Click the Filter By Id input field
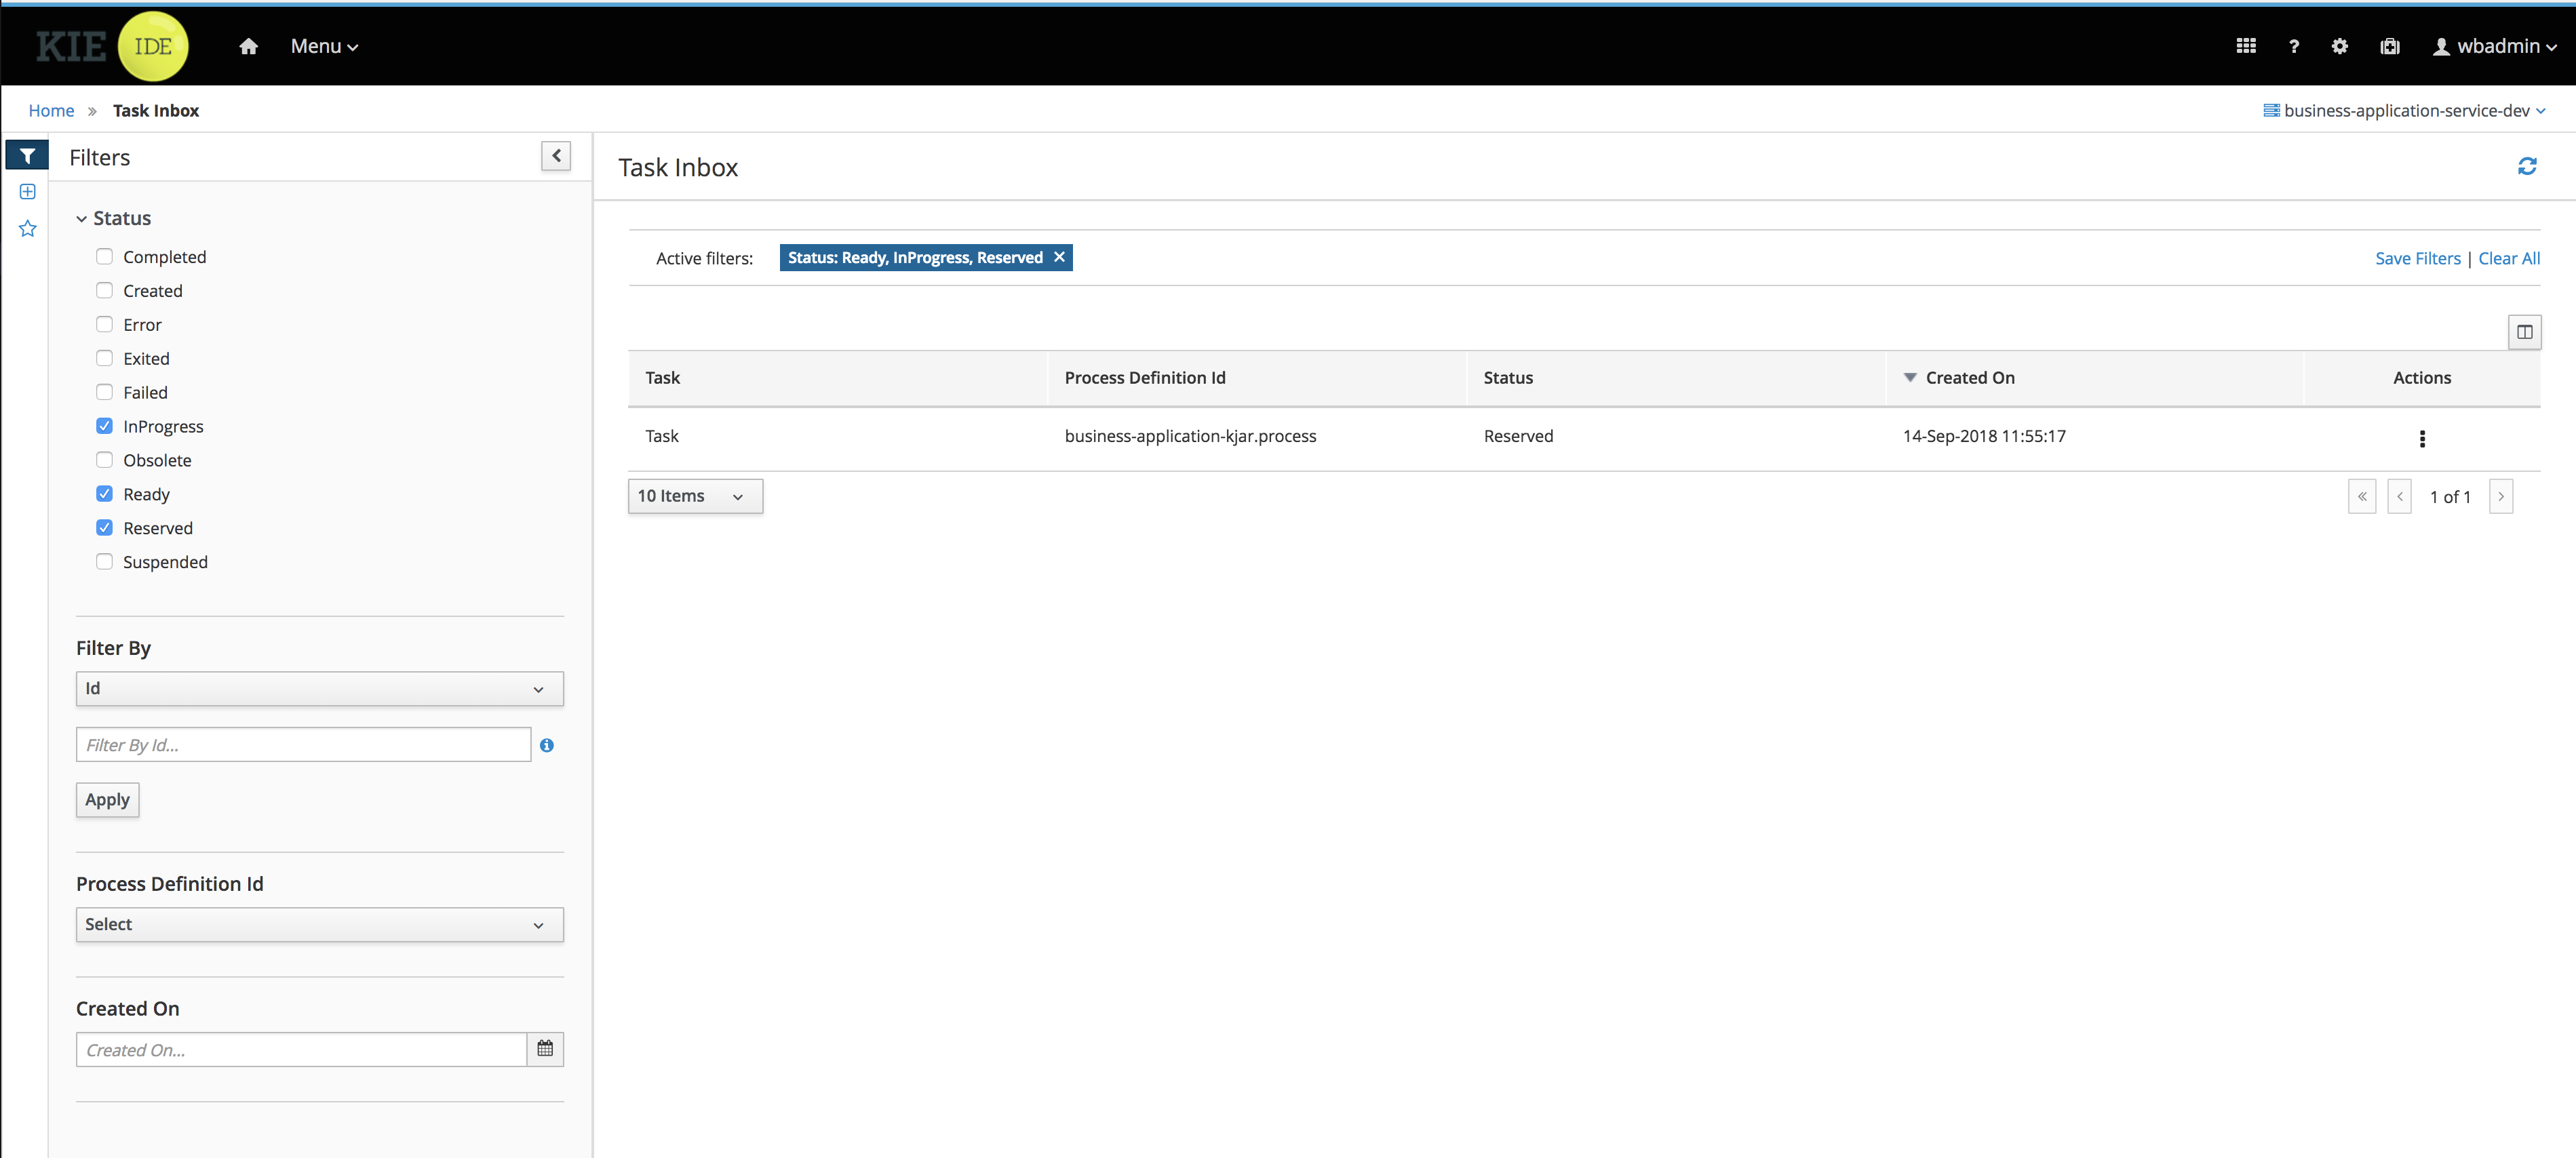 (x=304, y=744)
